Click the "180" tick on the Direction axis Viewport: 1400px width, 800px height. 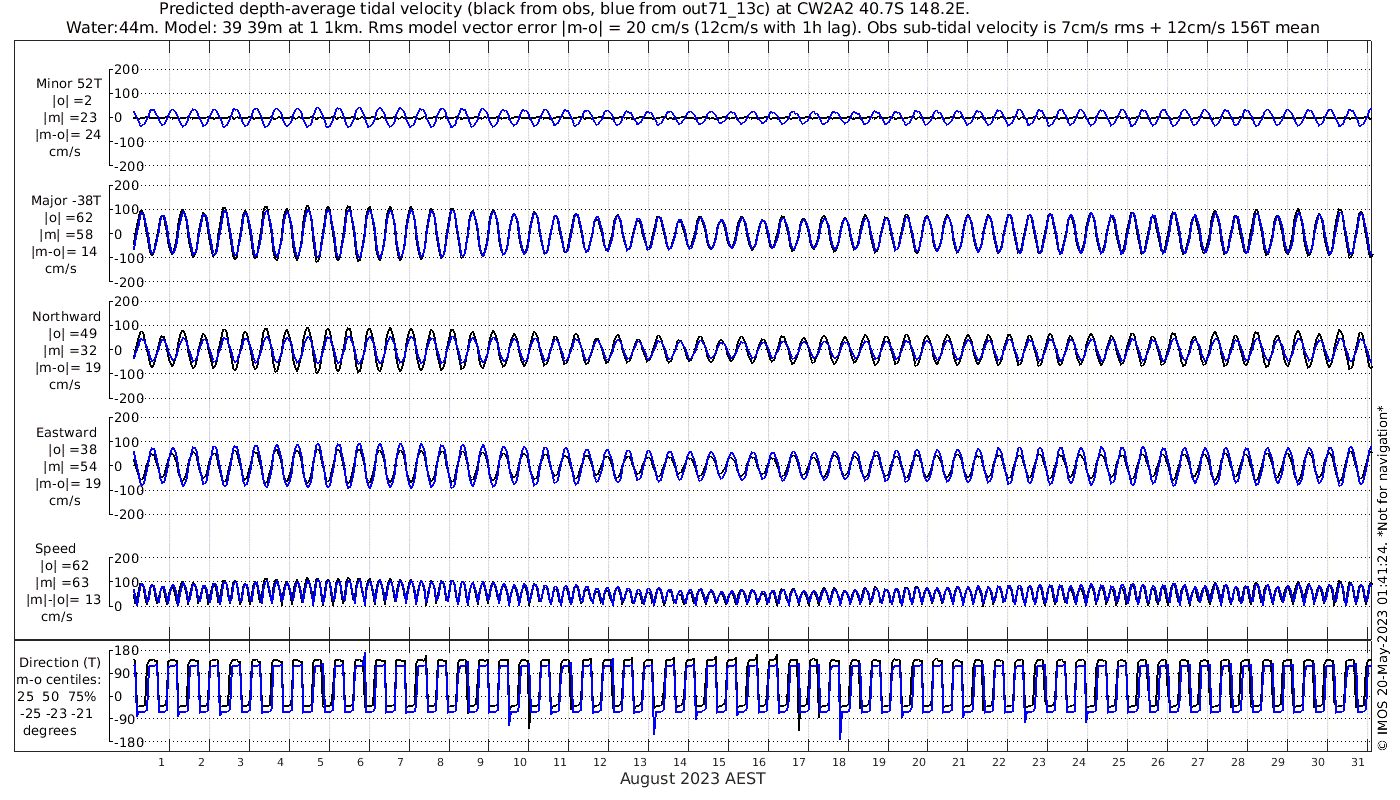click(x=125, y=650)
